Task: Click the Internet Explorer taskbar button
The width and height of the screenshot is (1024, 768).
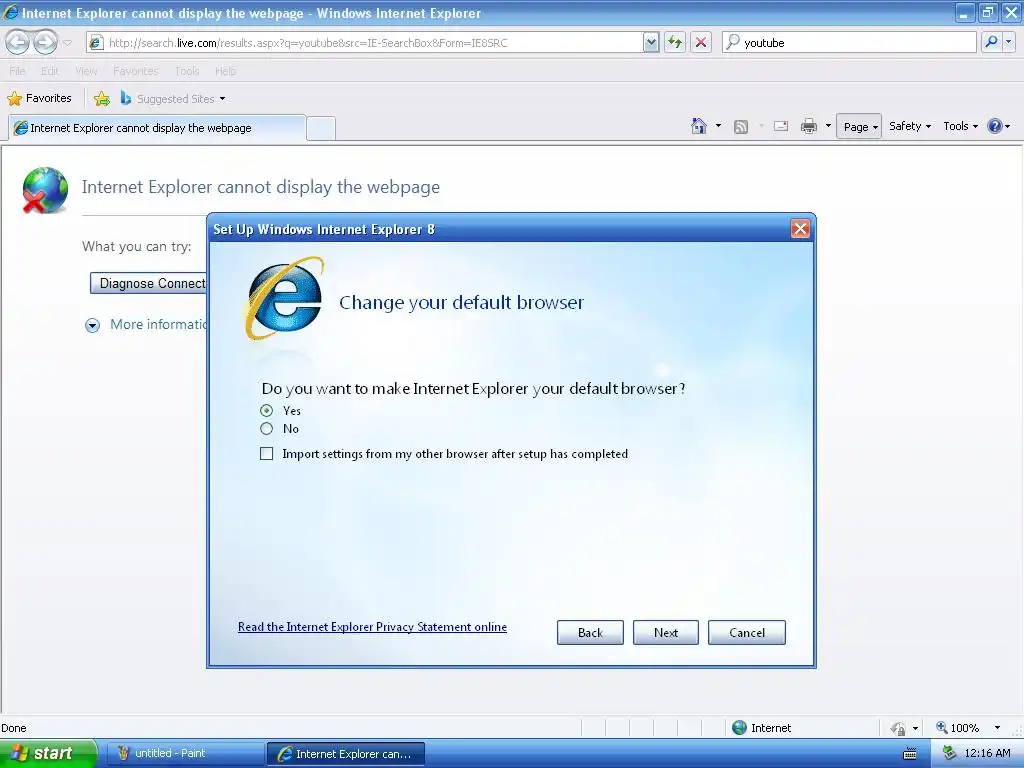Action: click(x=345, y=754)
